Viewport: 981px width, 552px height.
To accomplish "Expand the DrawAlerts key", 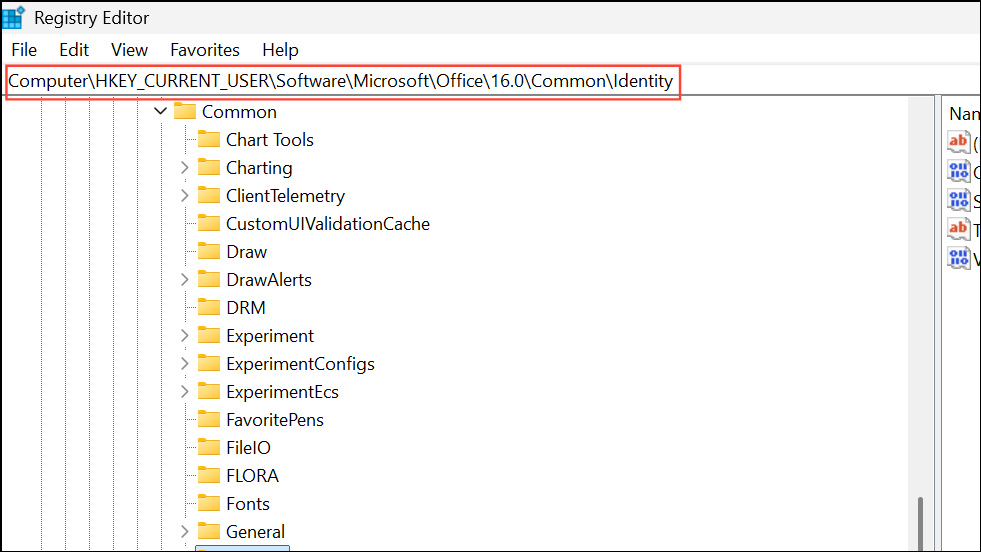I will coord(184,280).
